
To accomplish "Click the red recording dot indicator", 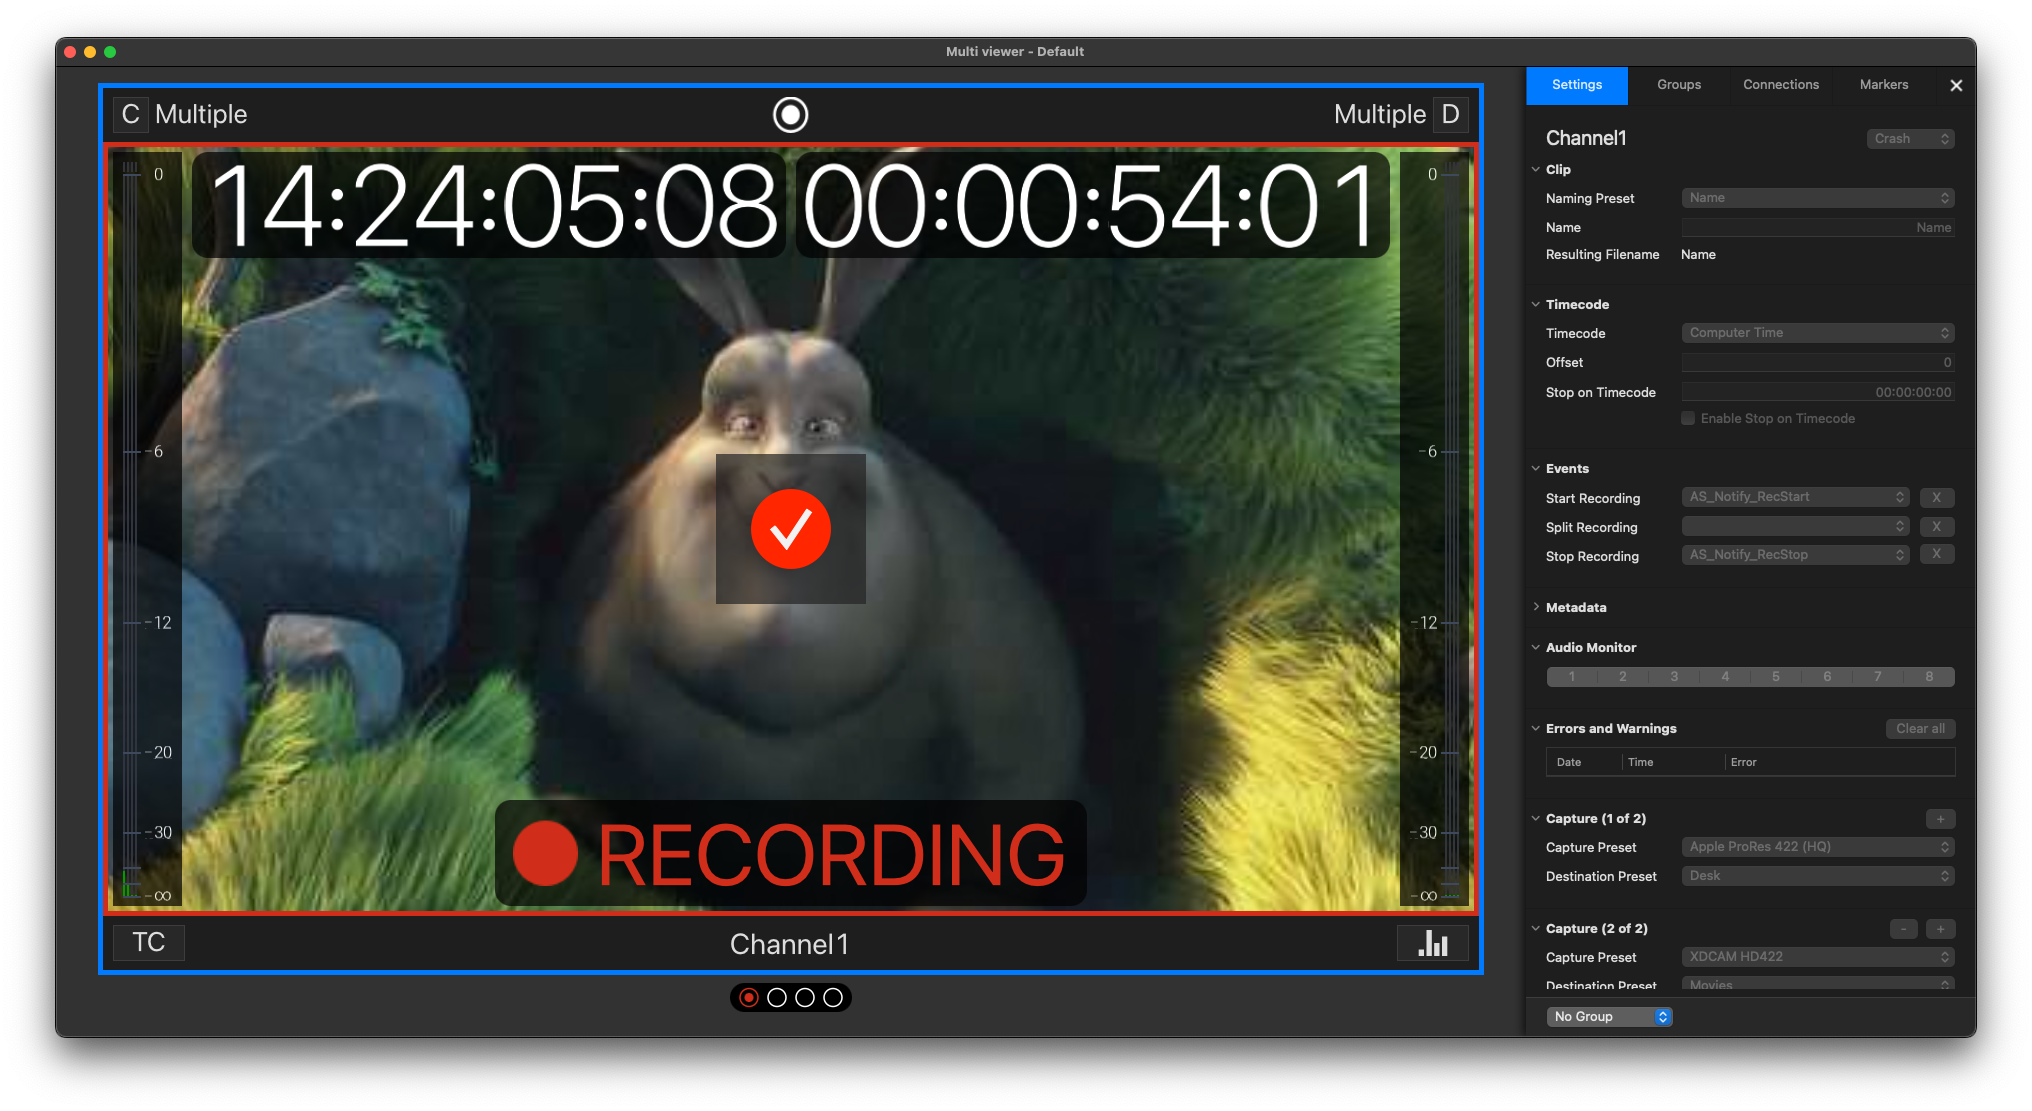I will pyautogui.click(x=545, y=854).
